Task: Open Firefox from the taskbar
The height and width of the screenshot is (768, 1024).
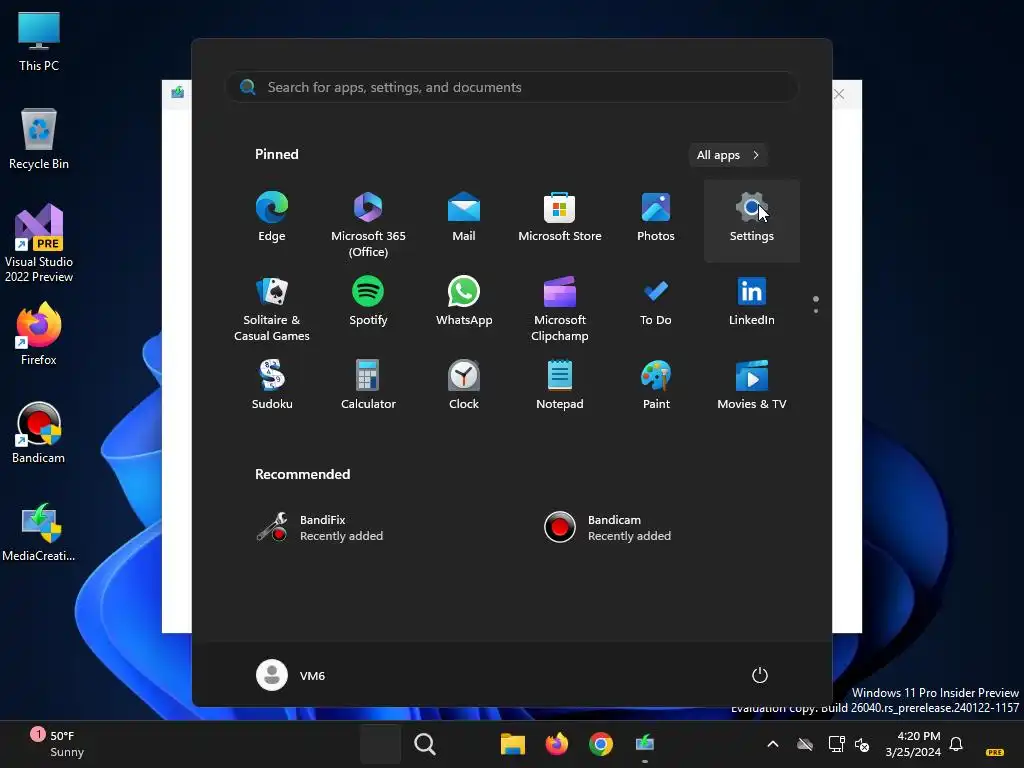Action: click(x=556, y=744)
